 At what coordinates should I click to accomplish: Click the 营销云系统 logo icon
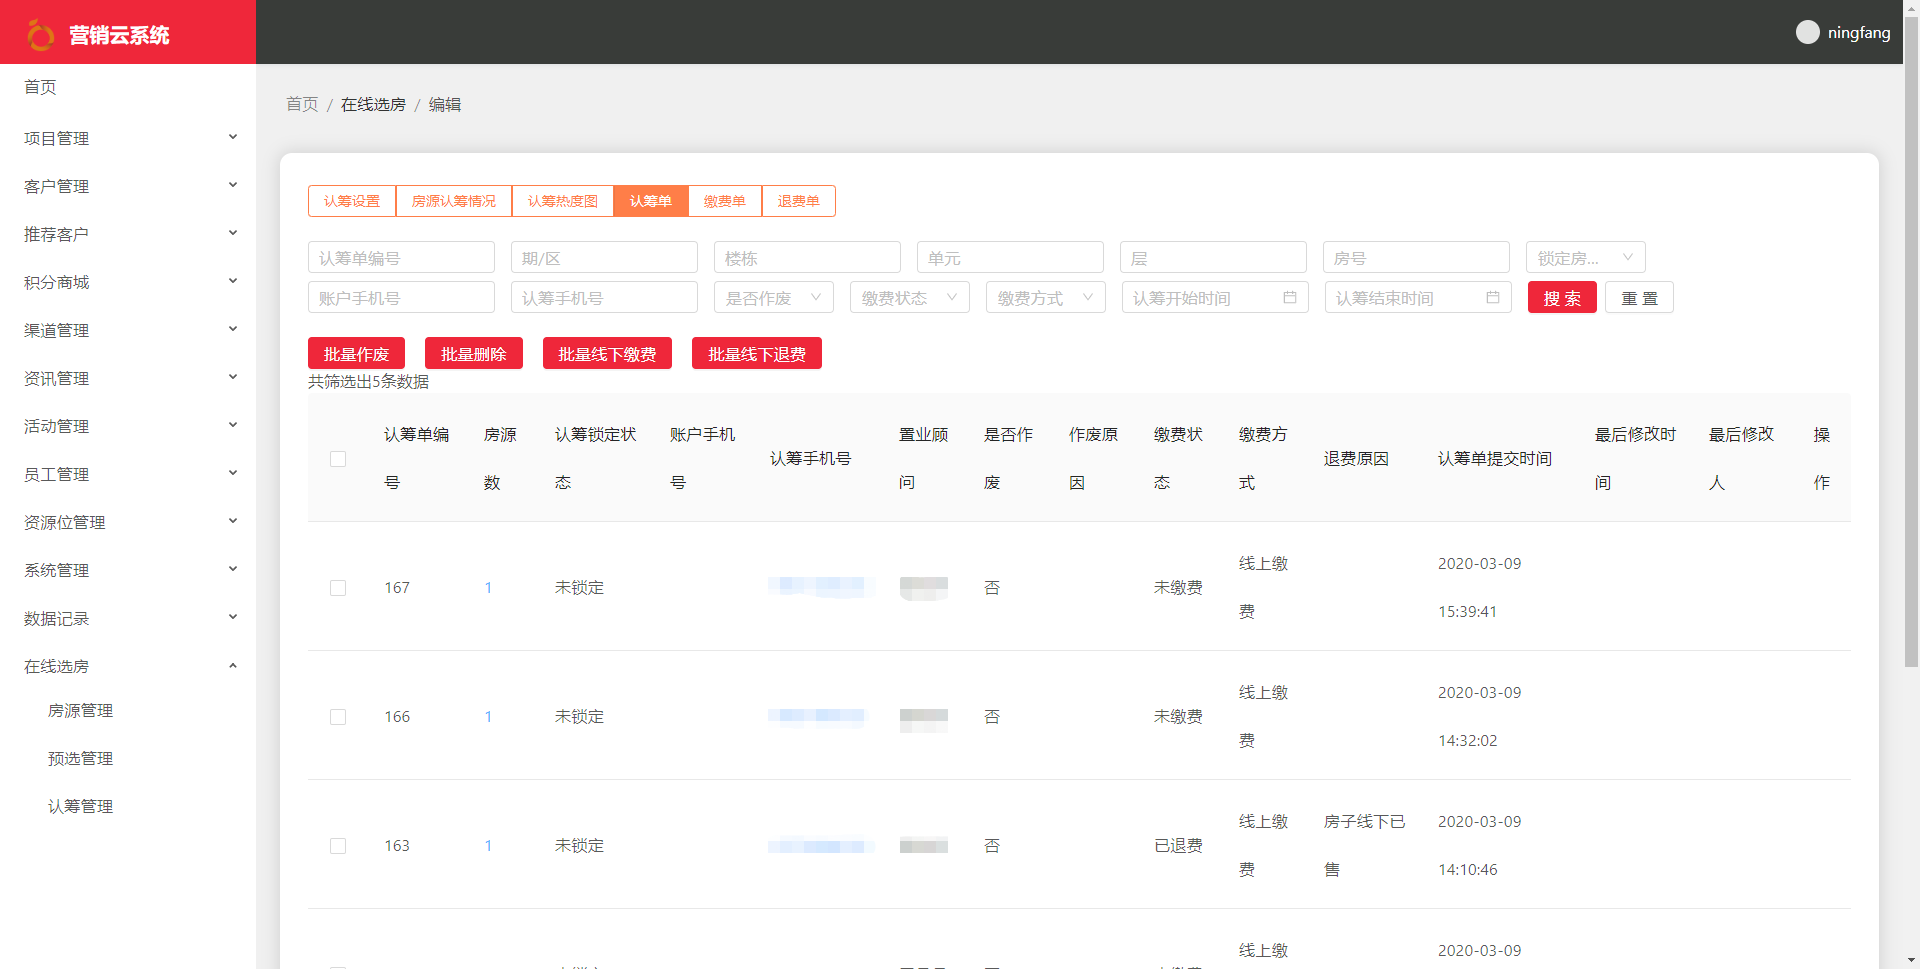[x=41, y=35]
